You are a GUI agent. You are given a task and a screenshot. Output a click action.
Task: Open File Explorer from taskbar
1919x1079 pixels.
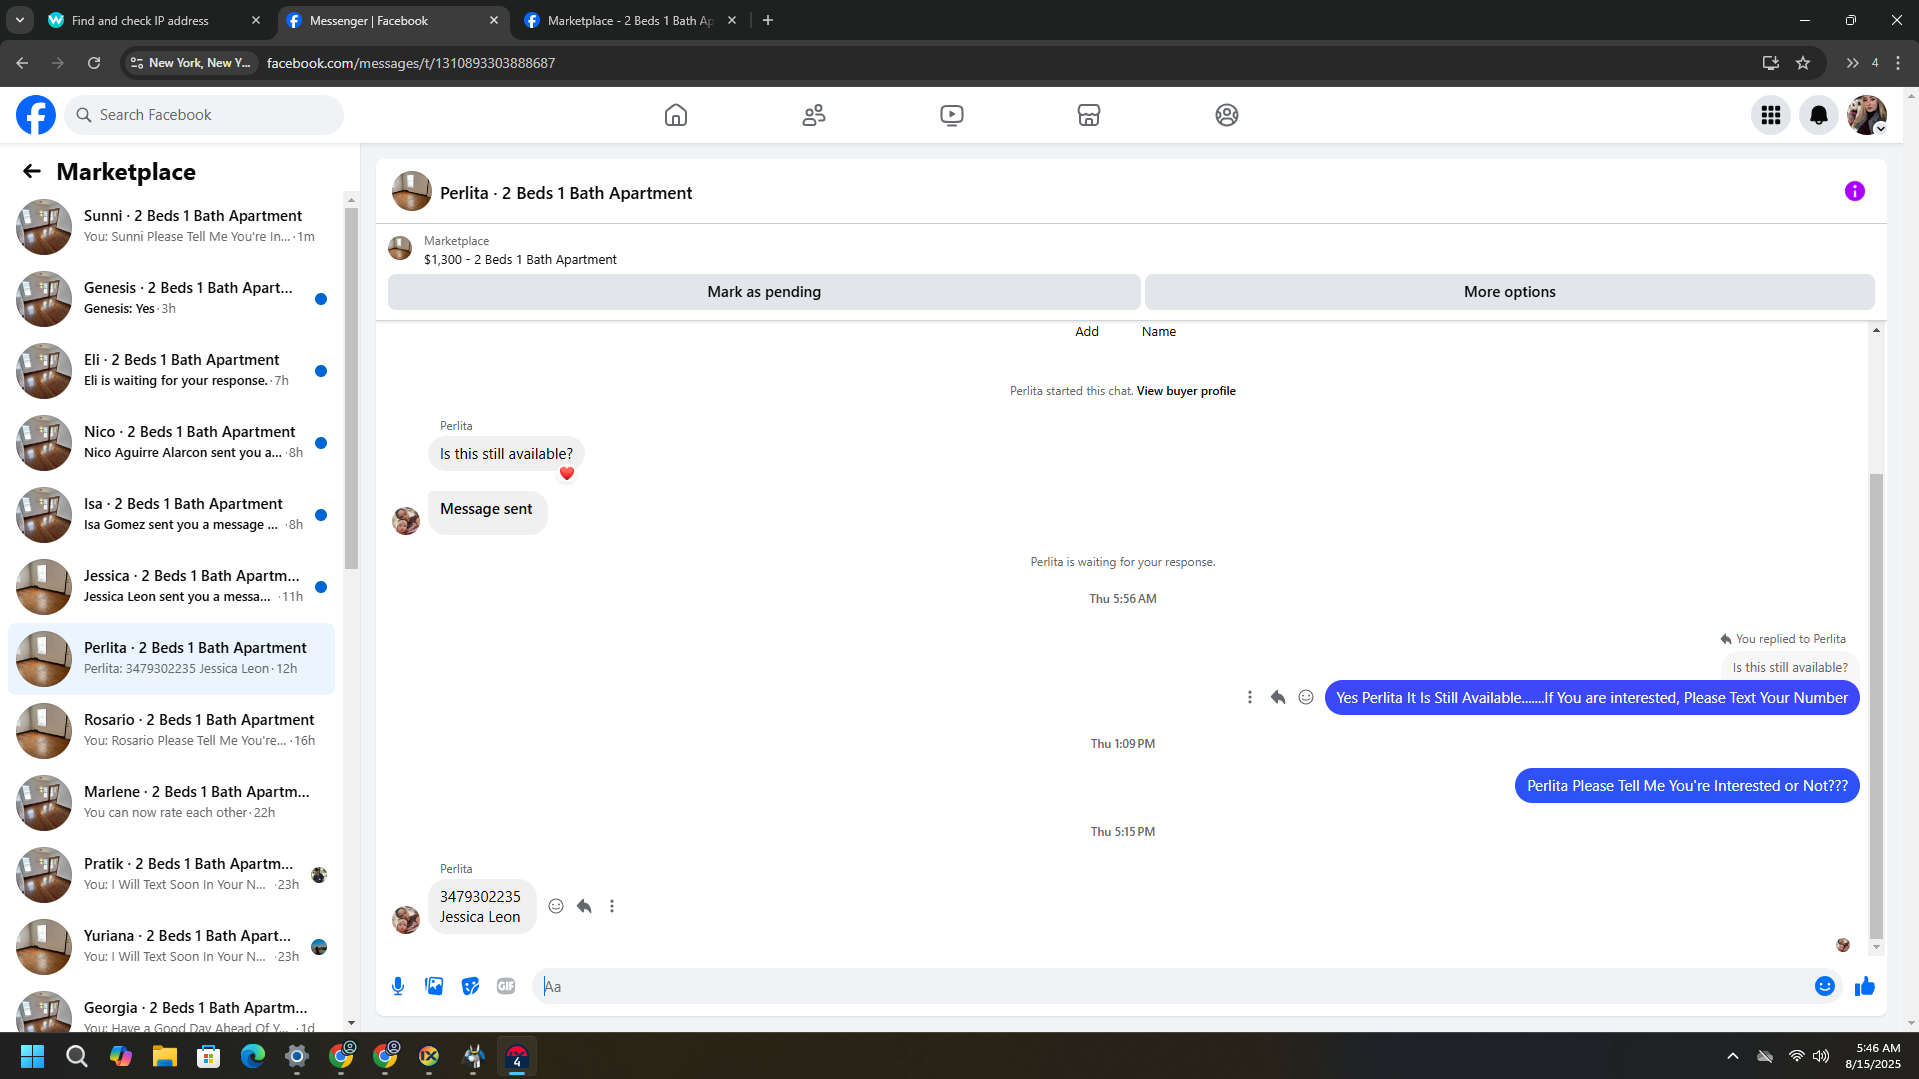point(164,1056)
